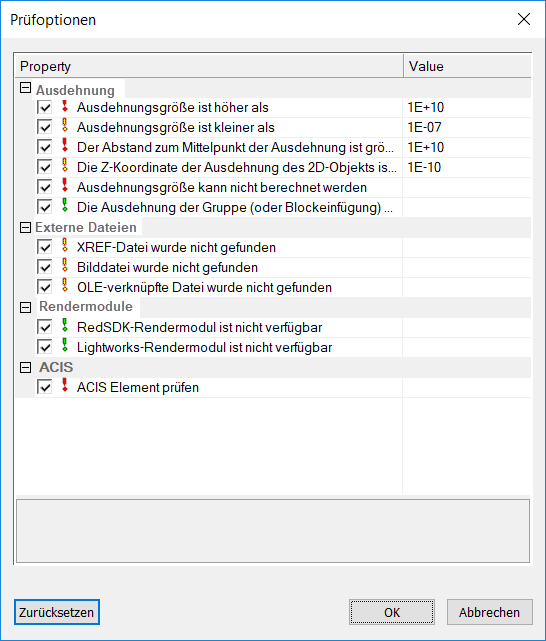546x641 pixels.
Task: Uncheck 'Ausdehnungsgröße kann nicht berechnet werden'
Action: [45, 188]
